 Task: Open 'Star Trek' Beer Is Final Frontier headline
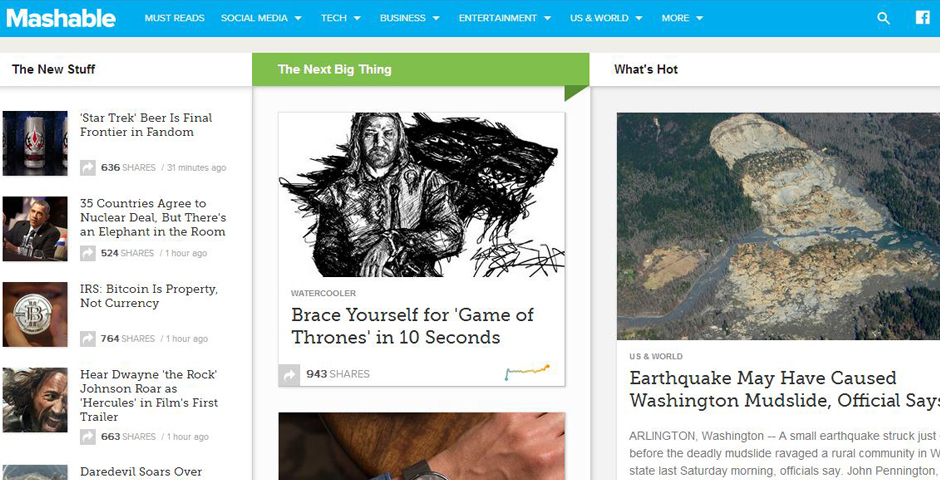(x=146, y=125)
